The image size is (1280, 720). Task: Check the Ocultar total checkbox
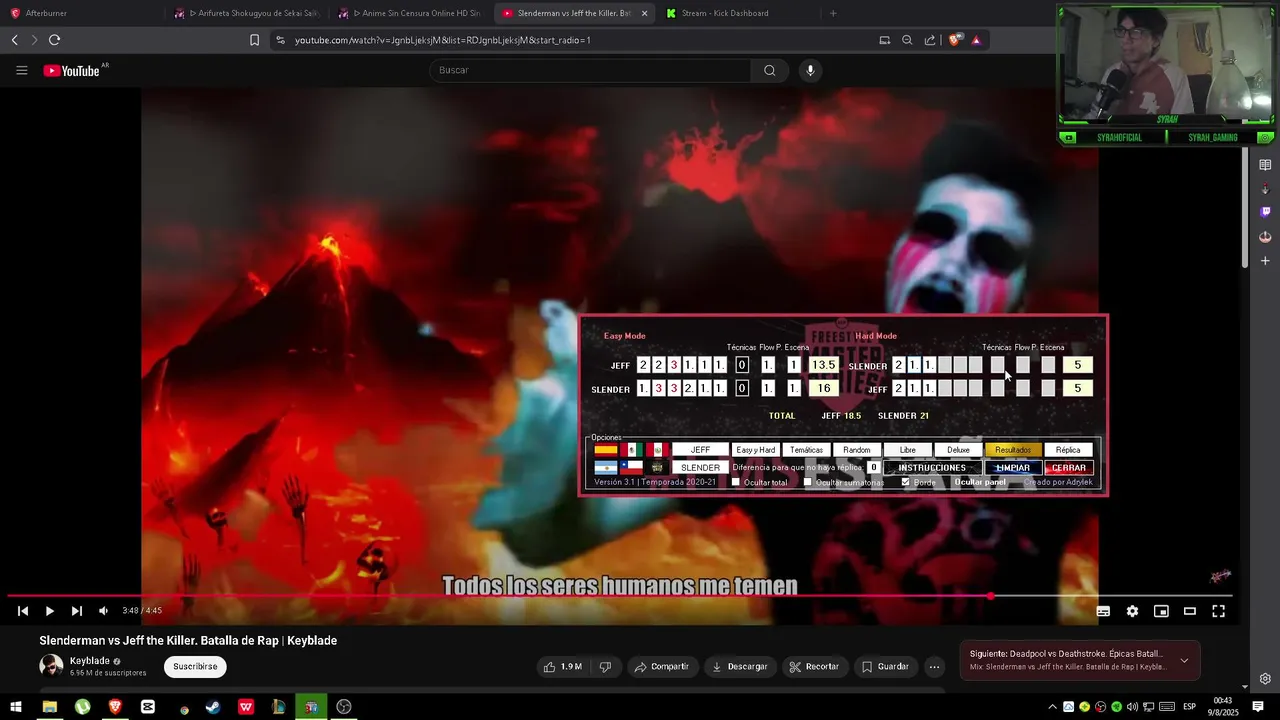tap(735, 482)
